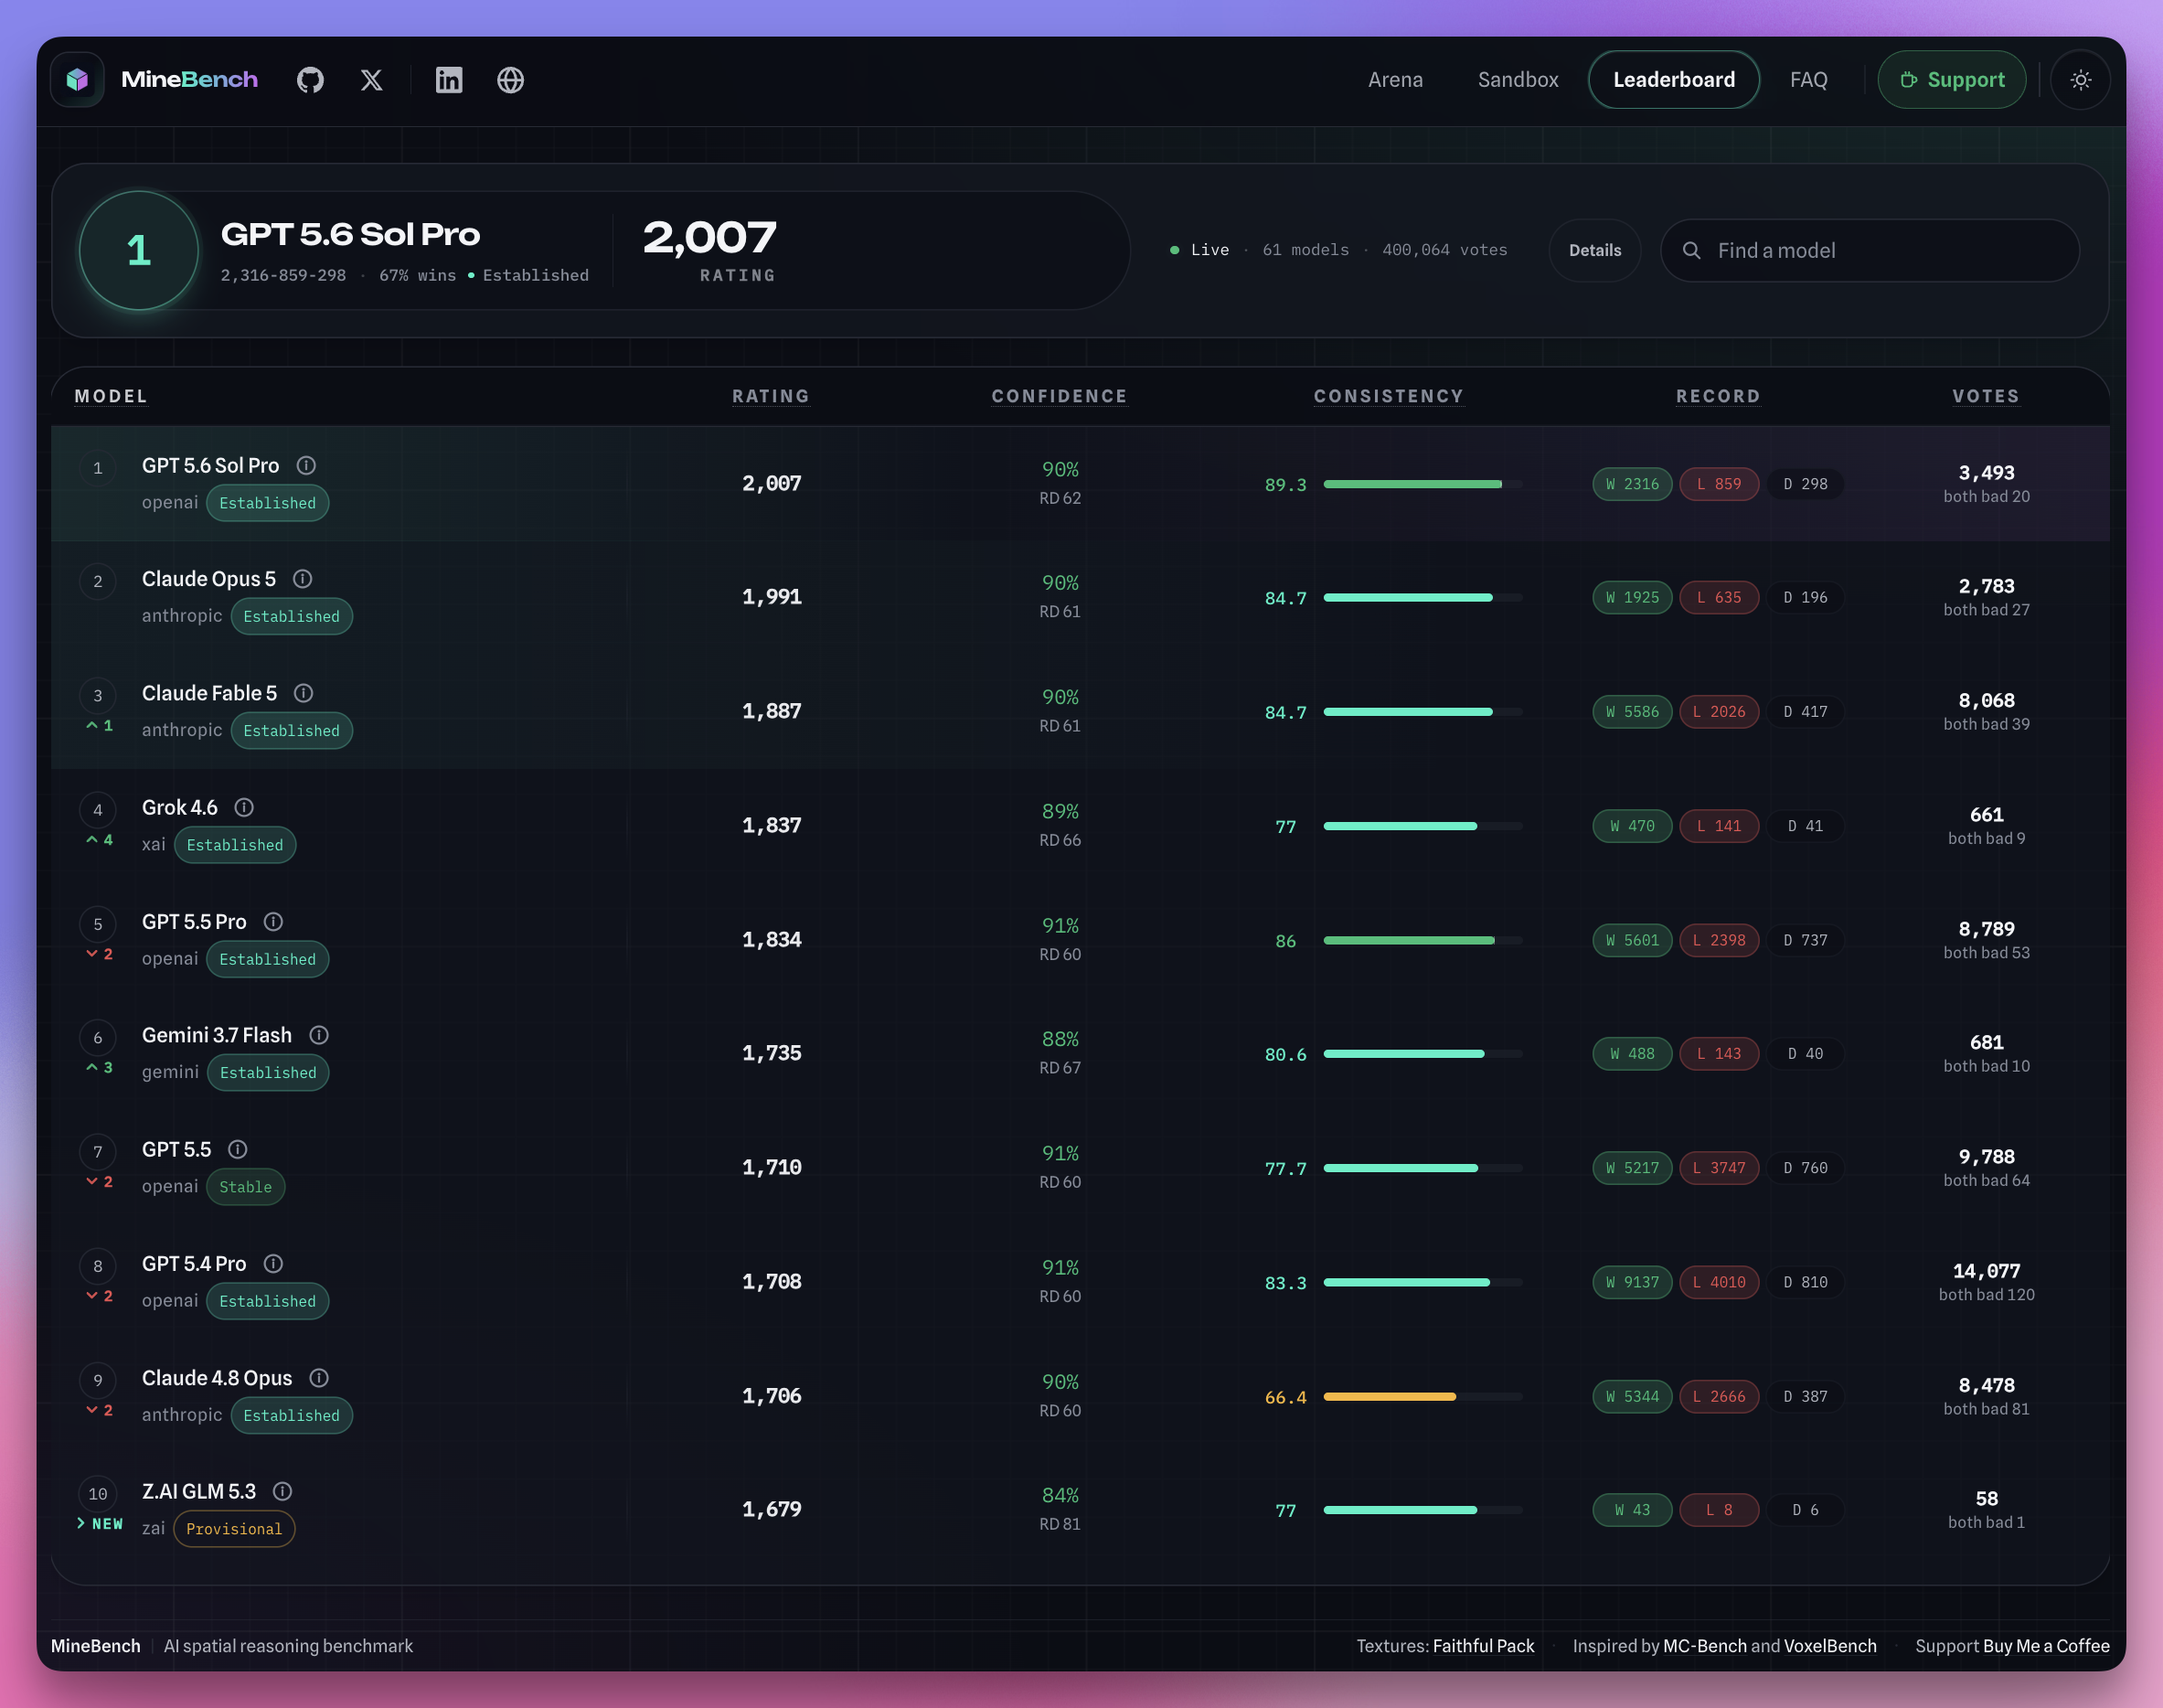
Task: Open info icon for Gemini 3.7 Flash
Action: click(x=319, y=1035)
